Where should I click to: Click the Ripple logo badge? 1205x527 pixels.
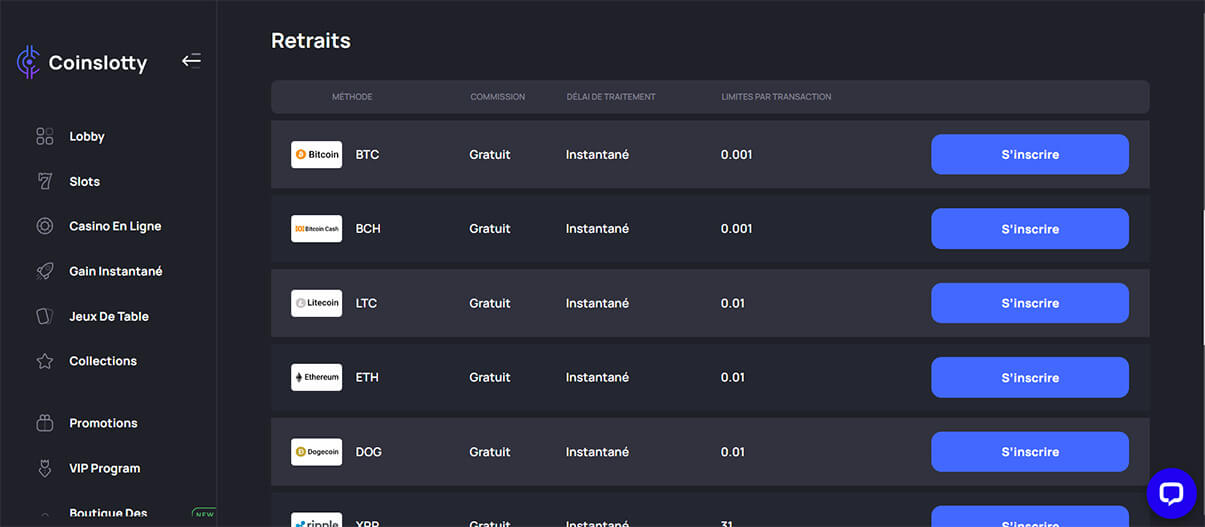pyautogui.click(x=316, y=520)
